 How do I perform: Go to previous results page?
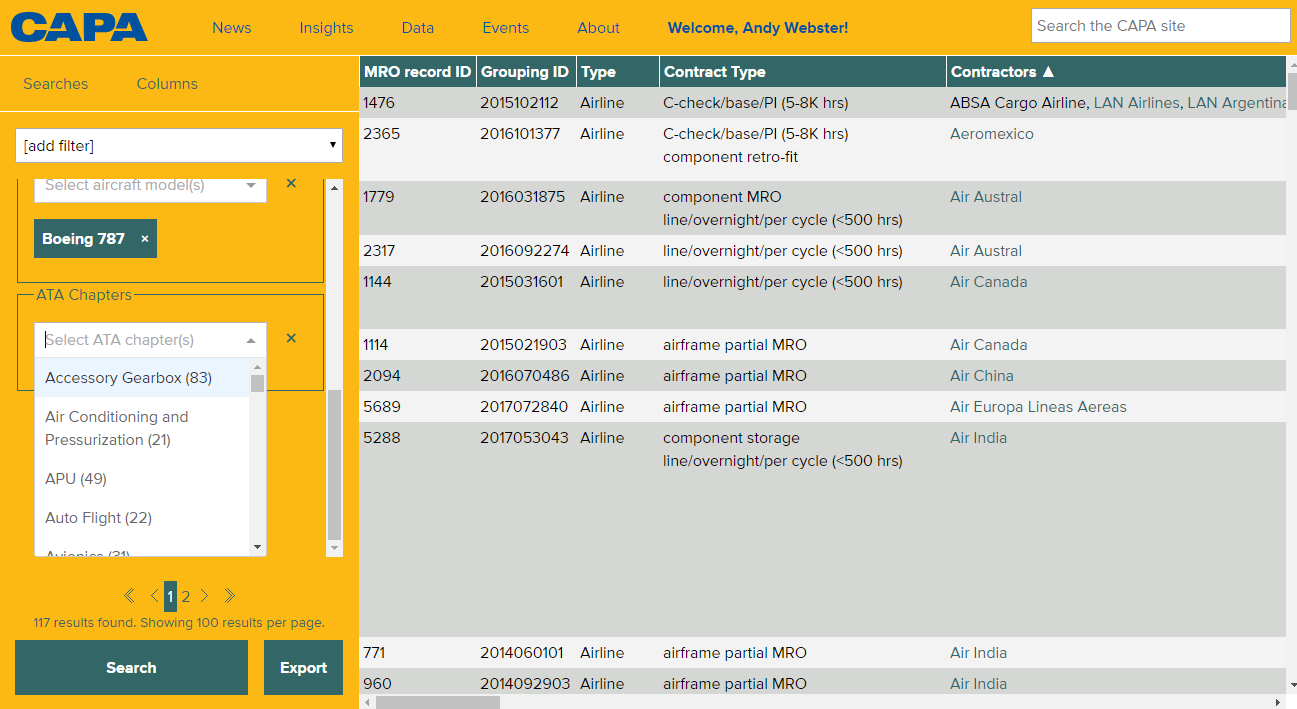coord(154,596)
